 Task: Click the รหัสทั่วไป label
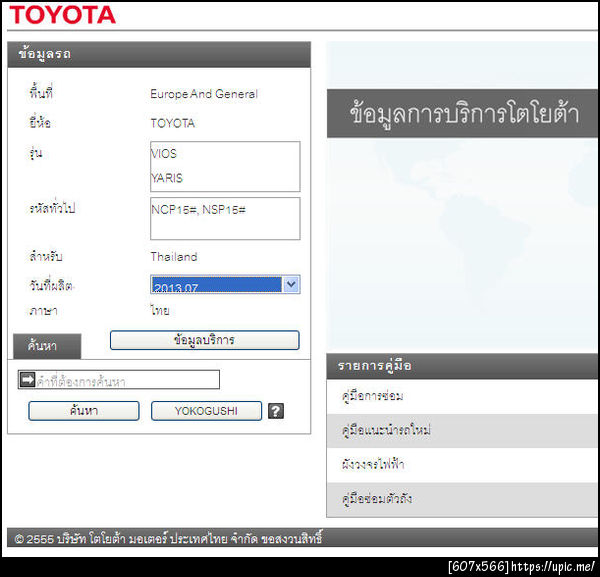pos(52,209)
